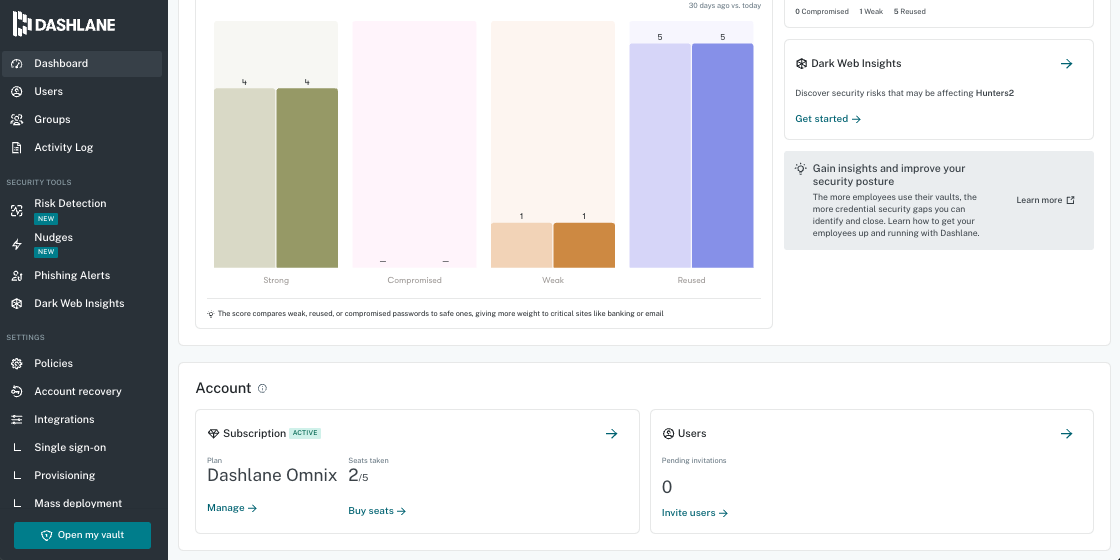Click the '30 days ago vs. today' label

click(x=725, y=6)
